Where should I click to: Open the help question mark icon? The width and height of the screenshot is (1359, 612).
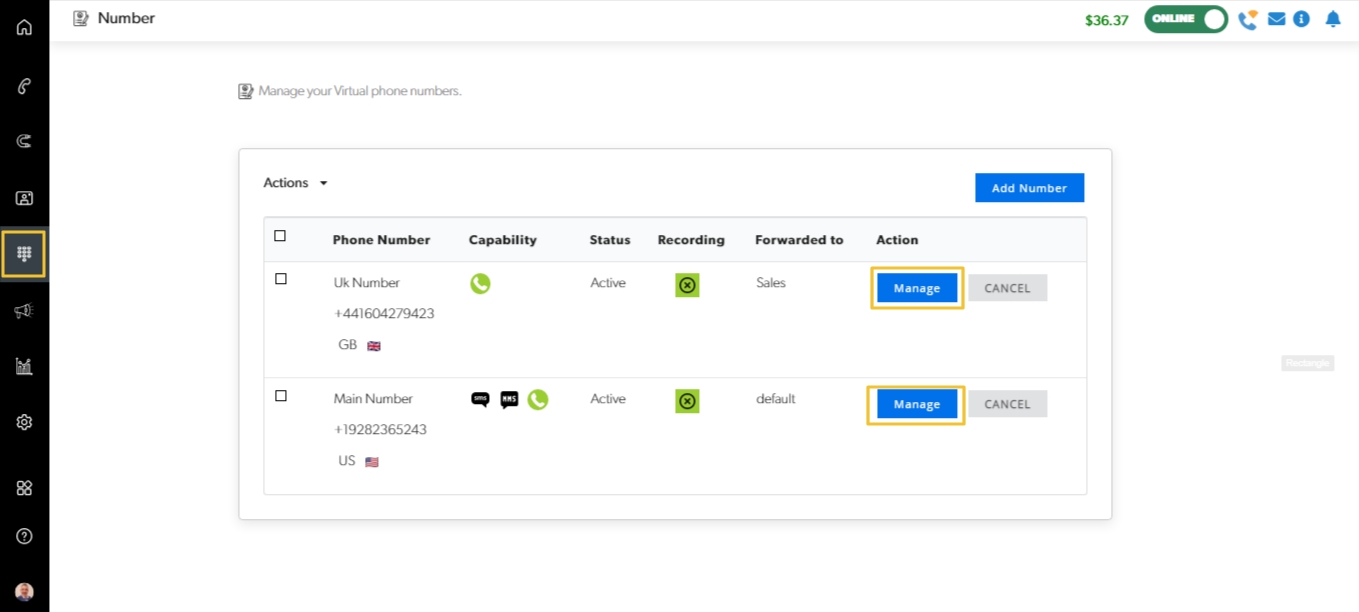(24, 536)
